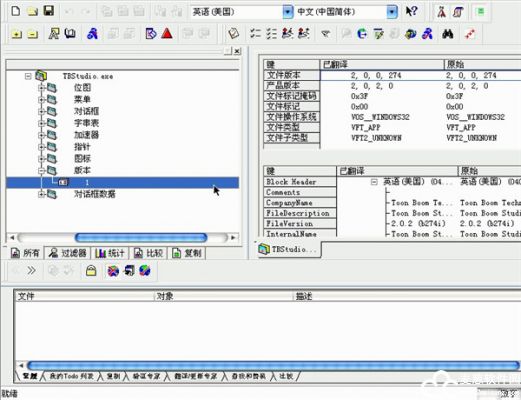Click the context help cursor icon
This screenshot has width=521, height=400.
(x=411, y=12)
